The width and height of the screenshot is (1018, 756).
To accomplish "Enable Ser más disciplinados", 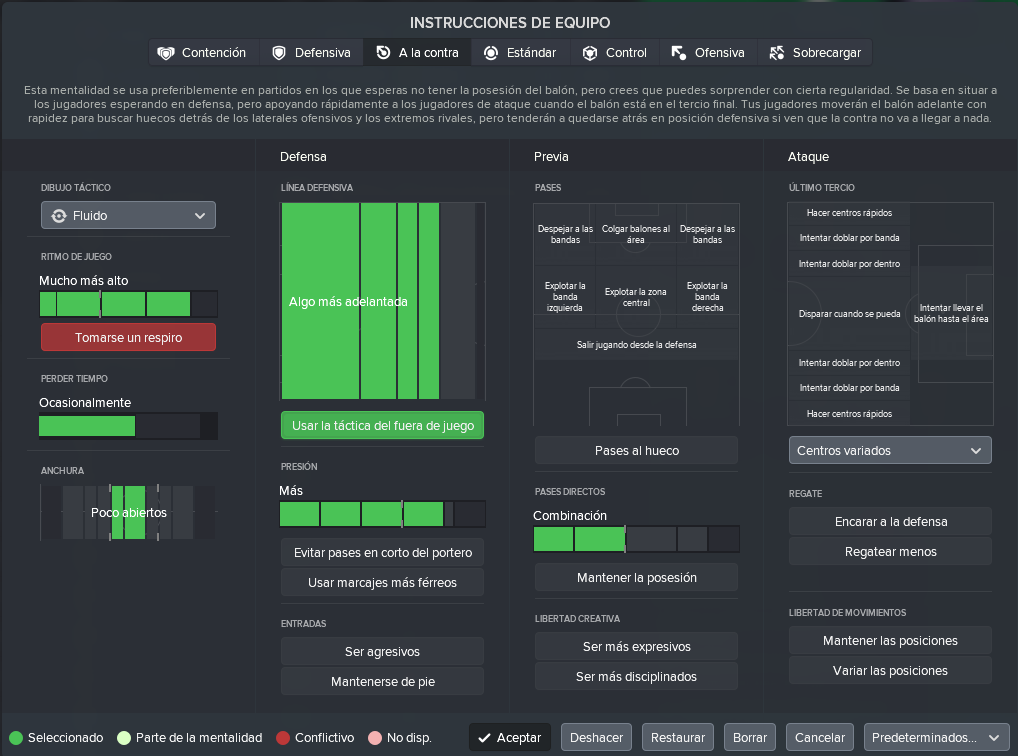I will pyautogui.click(x=636, y=675).
